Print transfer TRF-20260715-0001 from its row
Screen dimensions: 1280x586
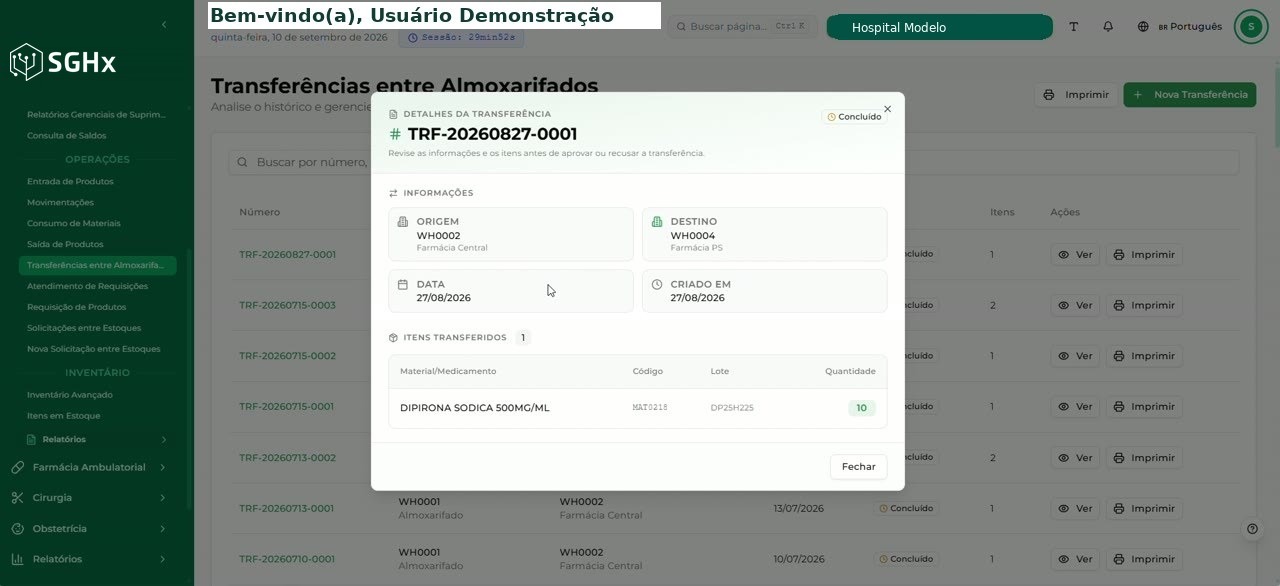pyautogui.click(x=1144, y=408)
